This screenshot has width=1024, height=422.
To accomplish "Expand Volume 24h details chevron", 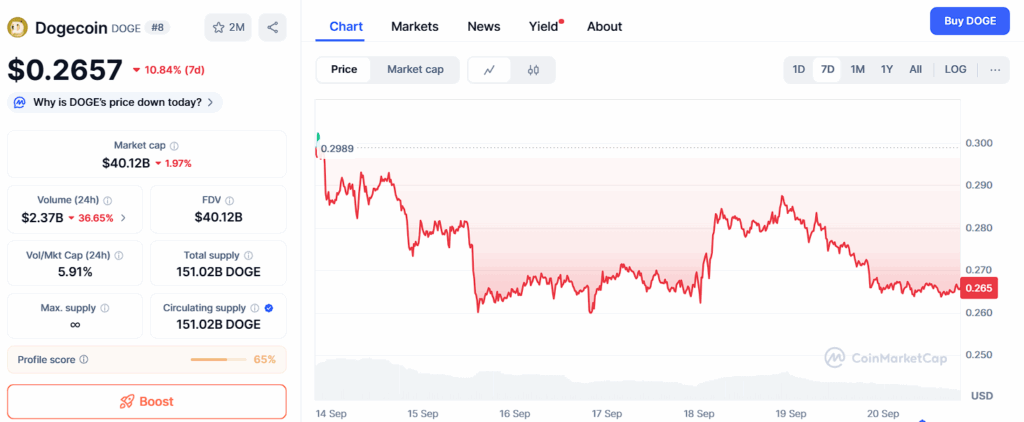I will [124, 217].
